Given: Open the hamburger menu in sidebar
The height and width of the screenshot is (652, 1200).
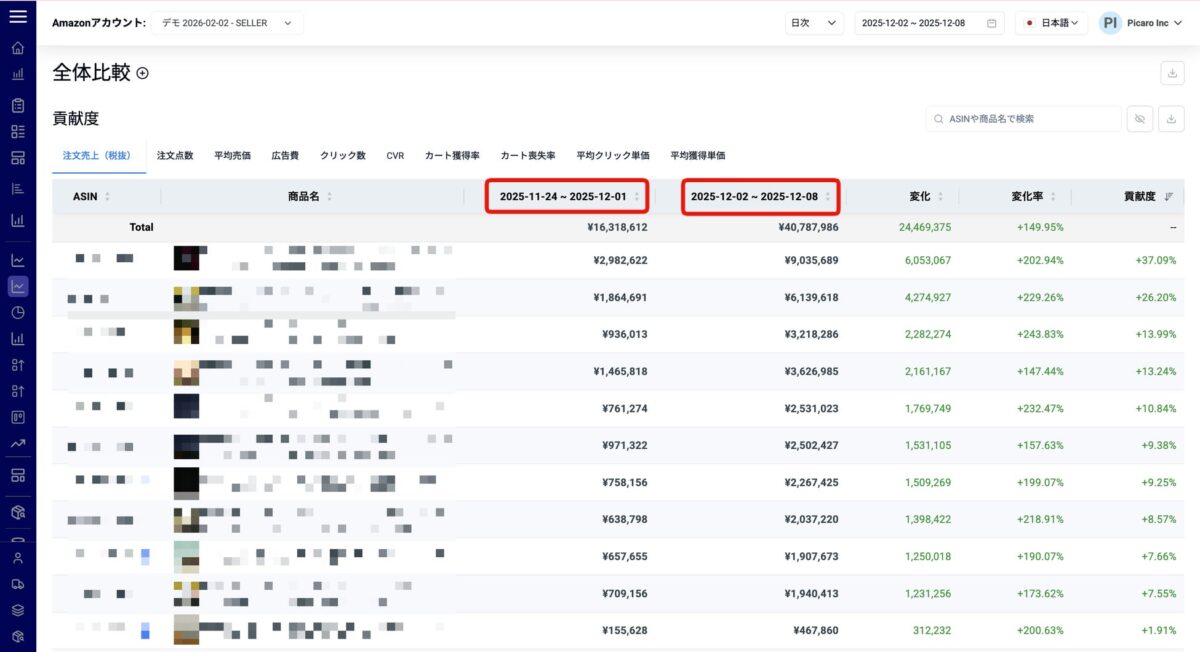Looking at the screenshot, I should [x=17, y=16].
